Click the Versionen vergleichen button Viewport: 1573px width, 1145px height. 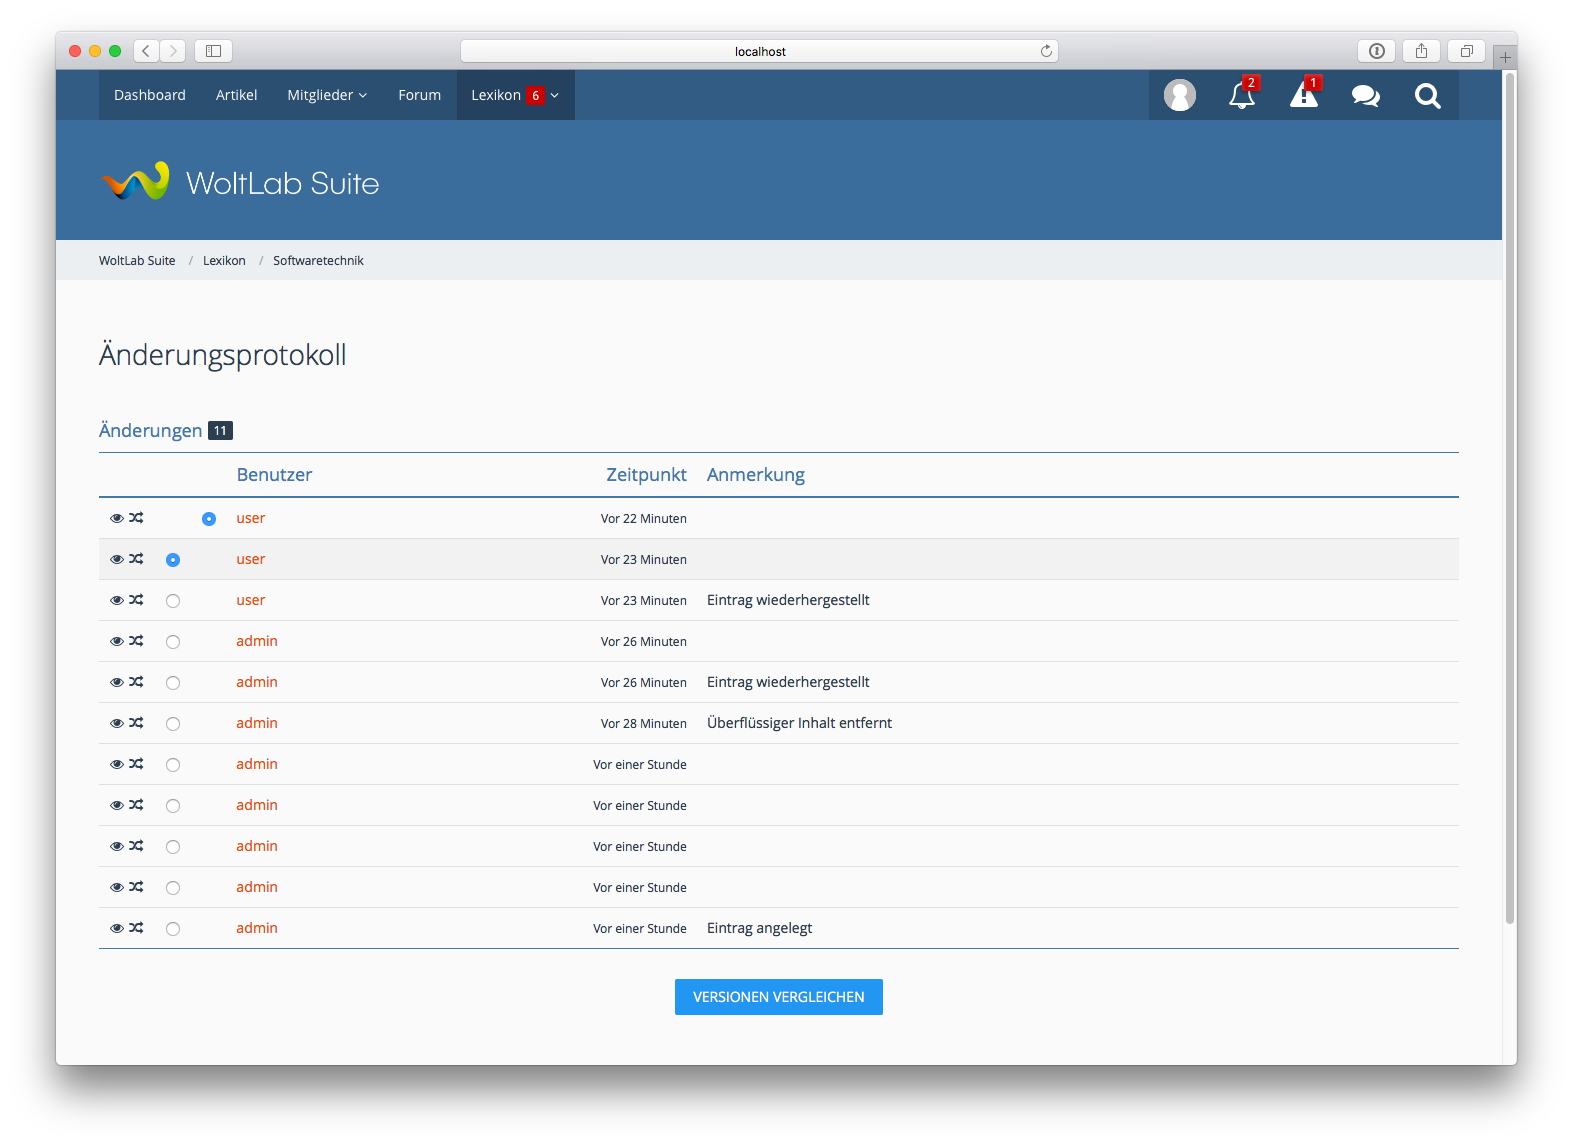coord(778,997)
